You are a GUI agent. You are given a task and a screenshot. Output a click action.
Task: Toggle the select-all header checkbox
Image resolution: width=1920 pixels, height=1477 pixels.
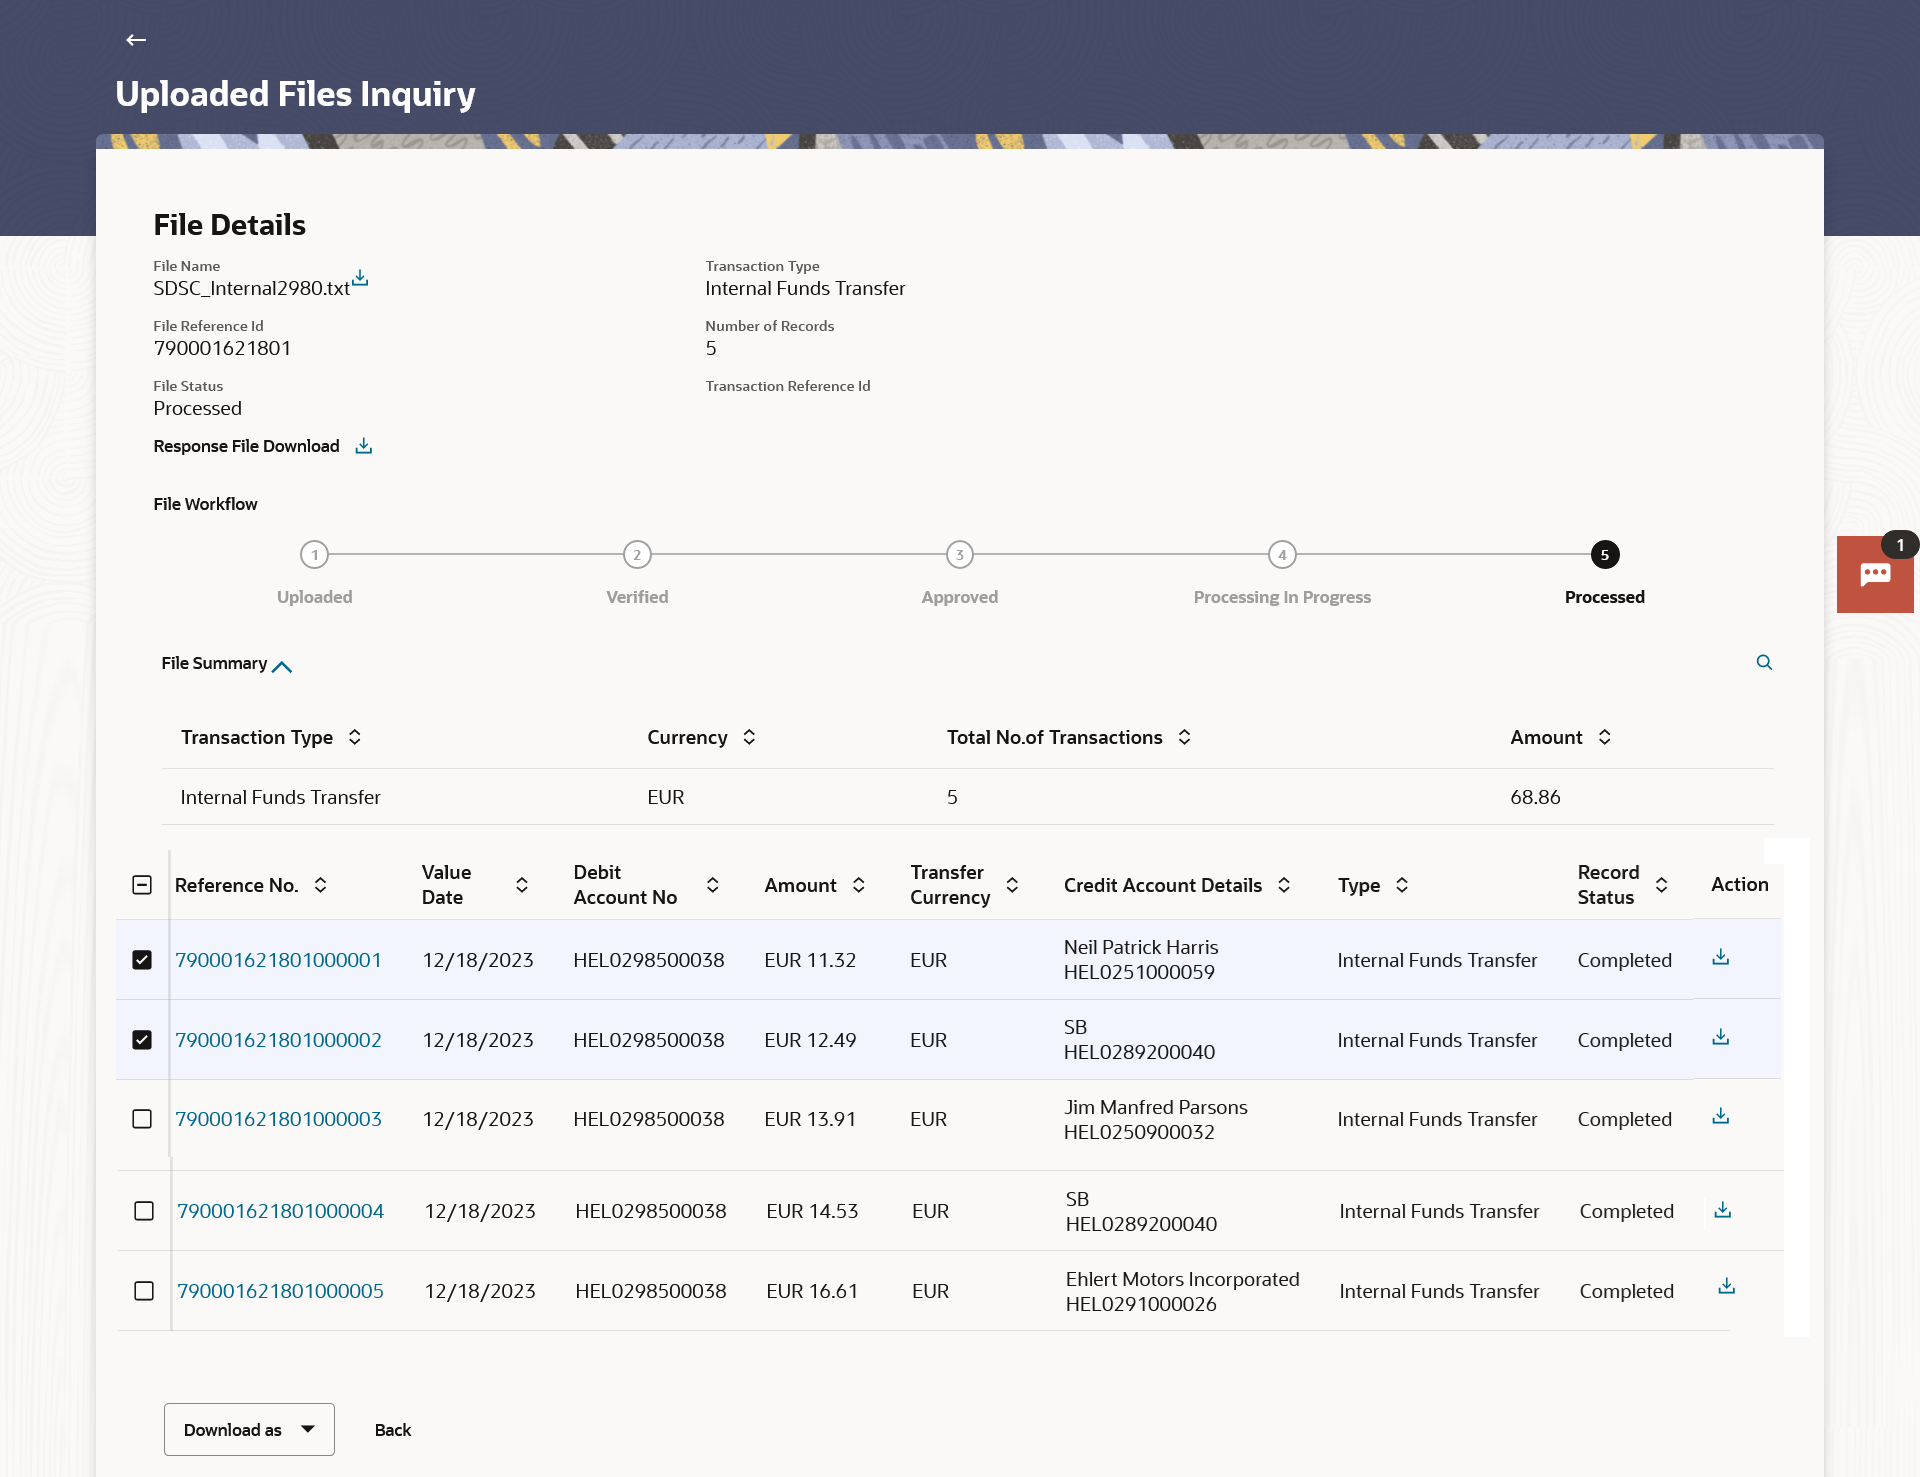pos(142,885)
